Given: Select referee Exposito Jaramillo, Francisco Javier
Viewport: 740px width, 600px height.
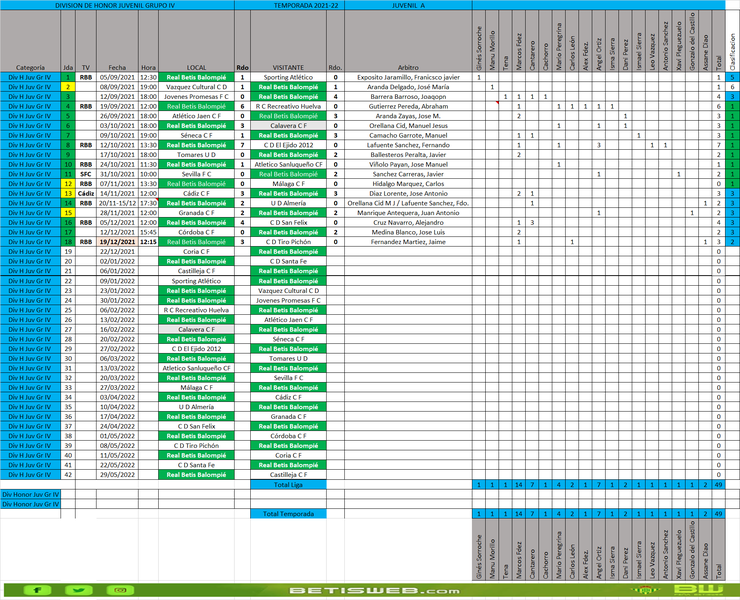Looking at the screenshot, I should [408, 77].
